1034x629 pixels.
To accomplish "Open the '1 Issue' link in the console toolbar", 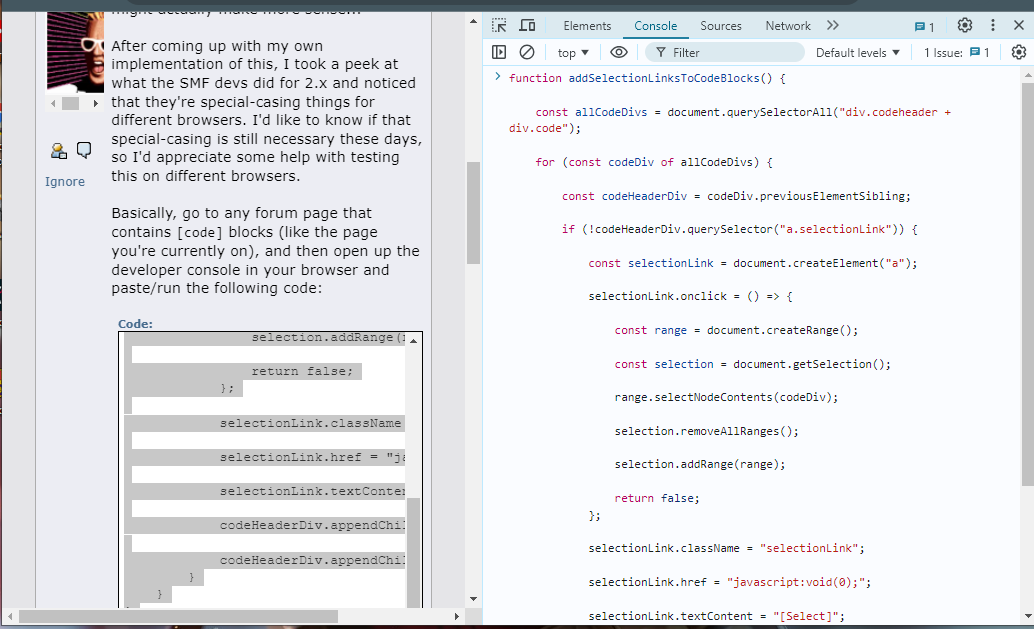I will coord(956,53).
